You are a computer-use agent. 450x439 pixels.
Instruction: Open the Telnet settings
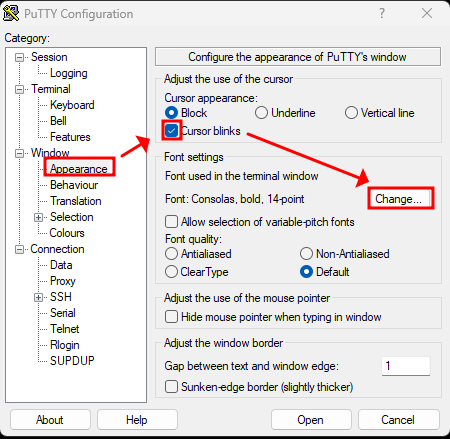65,329
